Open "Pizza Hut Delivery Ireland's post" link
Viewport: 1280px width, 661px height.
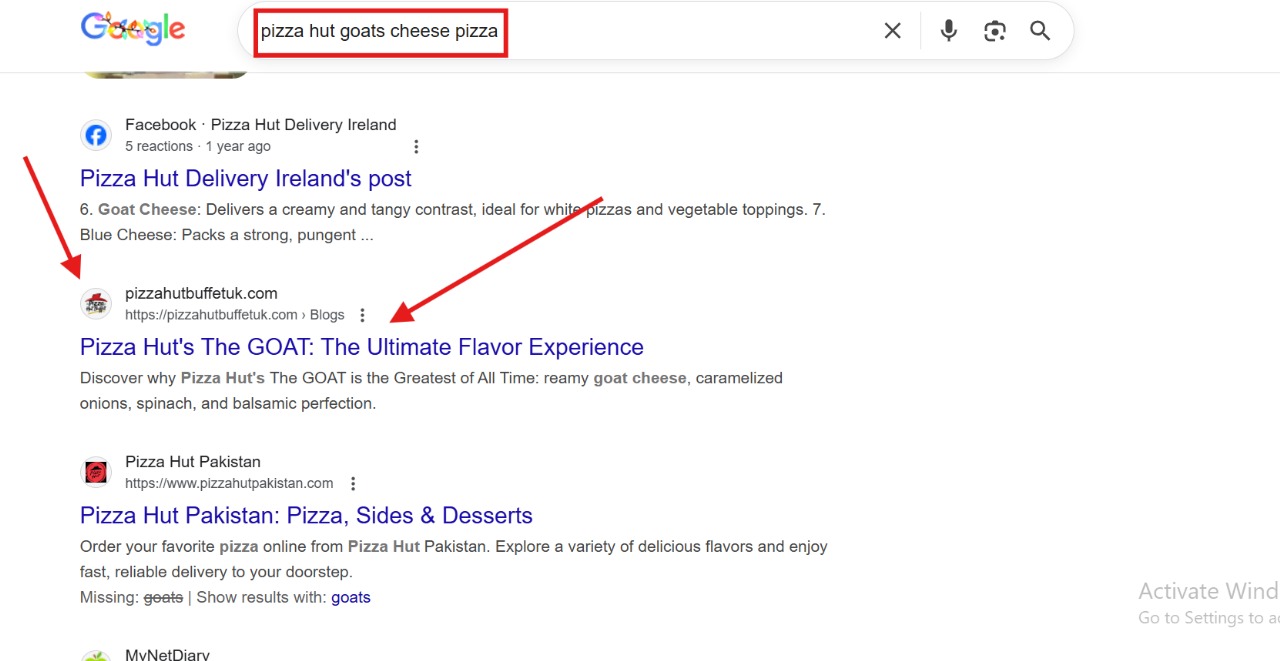click(x=245, y=179)
